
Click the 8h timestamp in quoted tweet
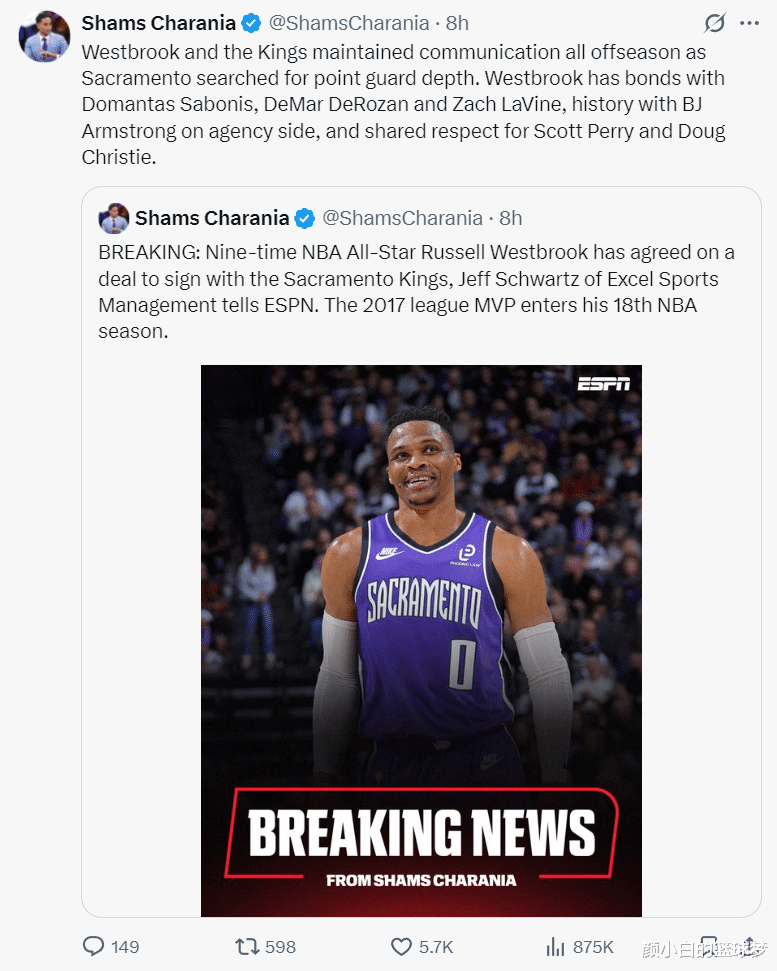[x=511, y=218]
